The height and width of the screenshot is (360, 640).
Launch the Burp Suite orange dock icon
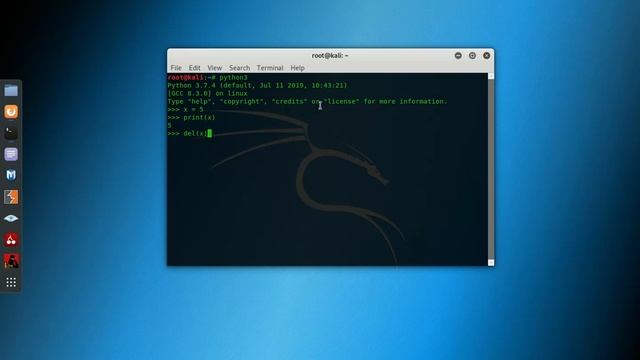coord(11,197)
